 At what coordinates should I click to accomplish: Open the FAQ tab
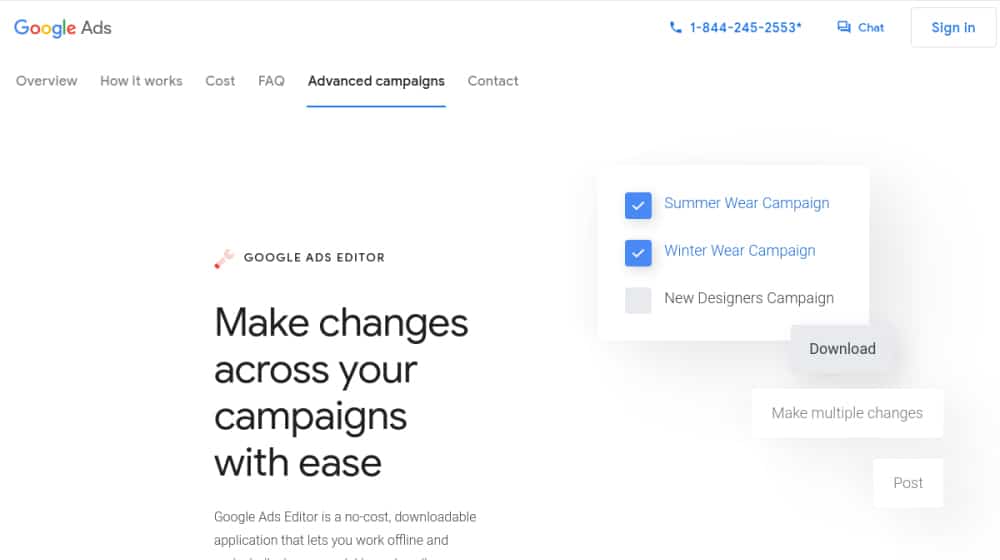(x=271, y=81)
